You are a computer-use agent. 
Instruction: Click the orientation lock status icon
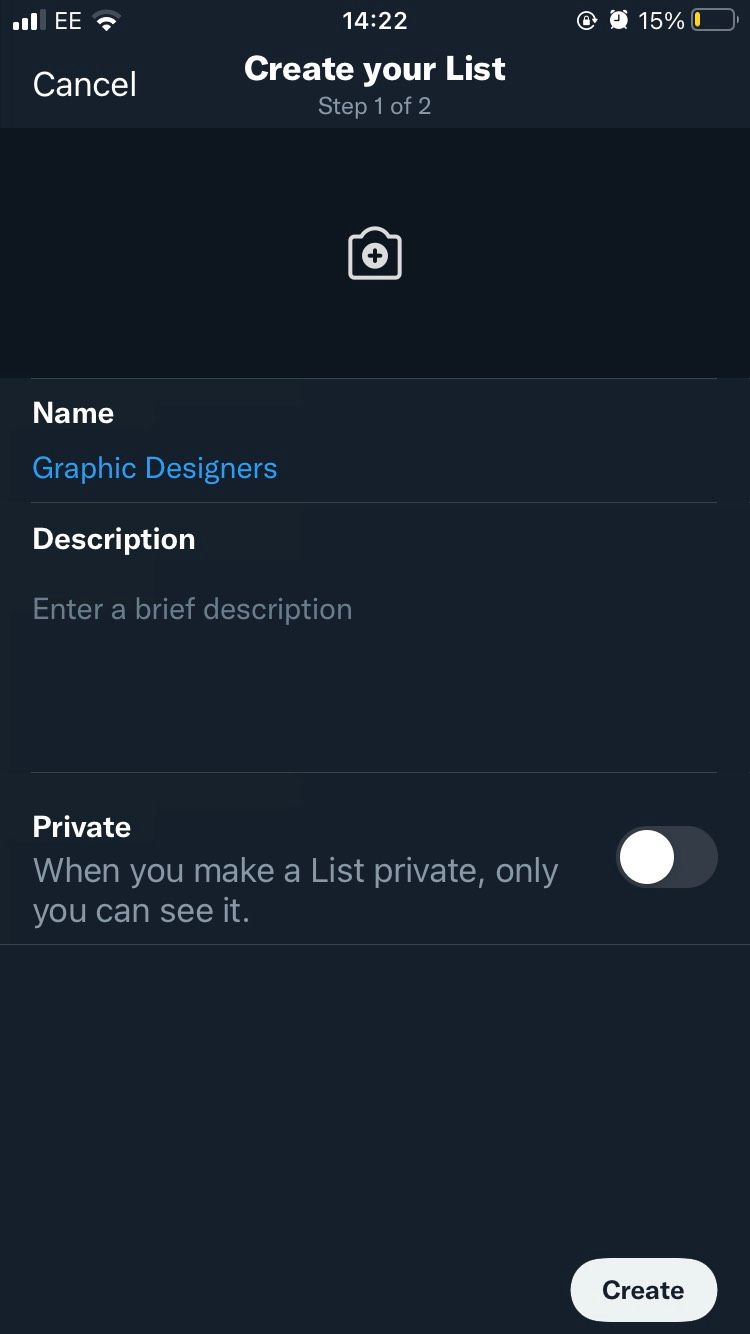[x=587, y=21]
